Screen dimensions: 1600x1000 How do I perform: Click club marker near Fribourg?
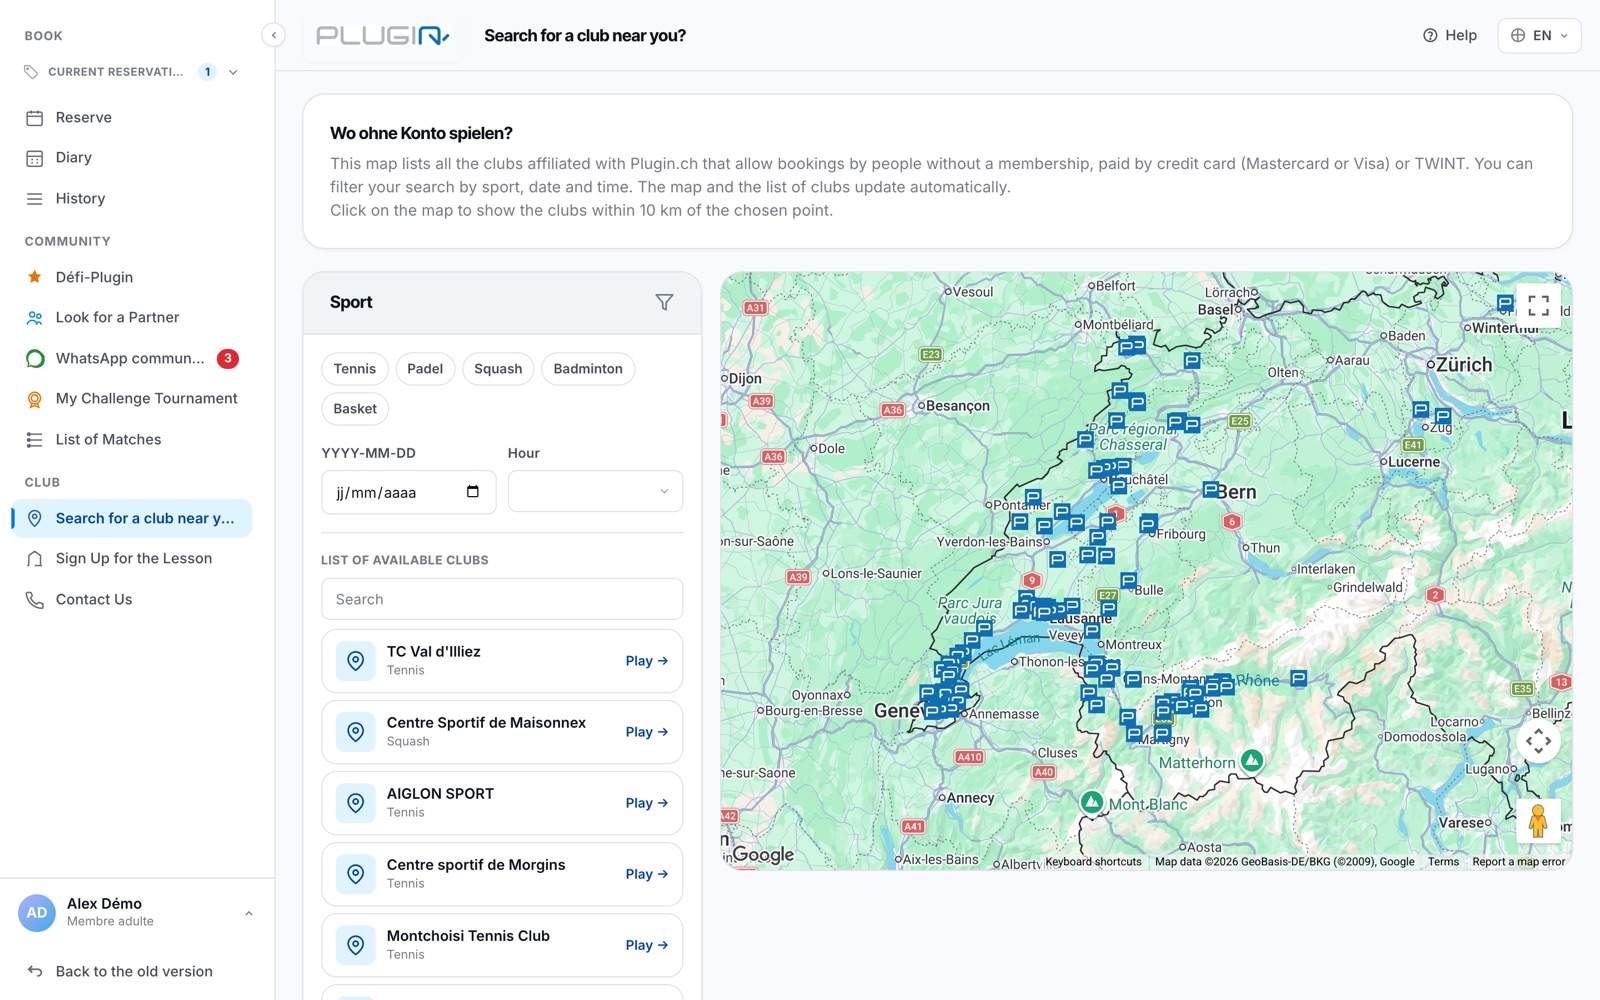coord(1148,523)
